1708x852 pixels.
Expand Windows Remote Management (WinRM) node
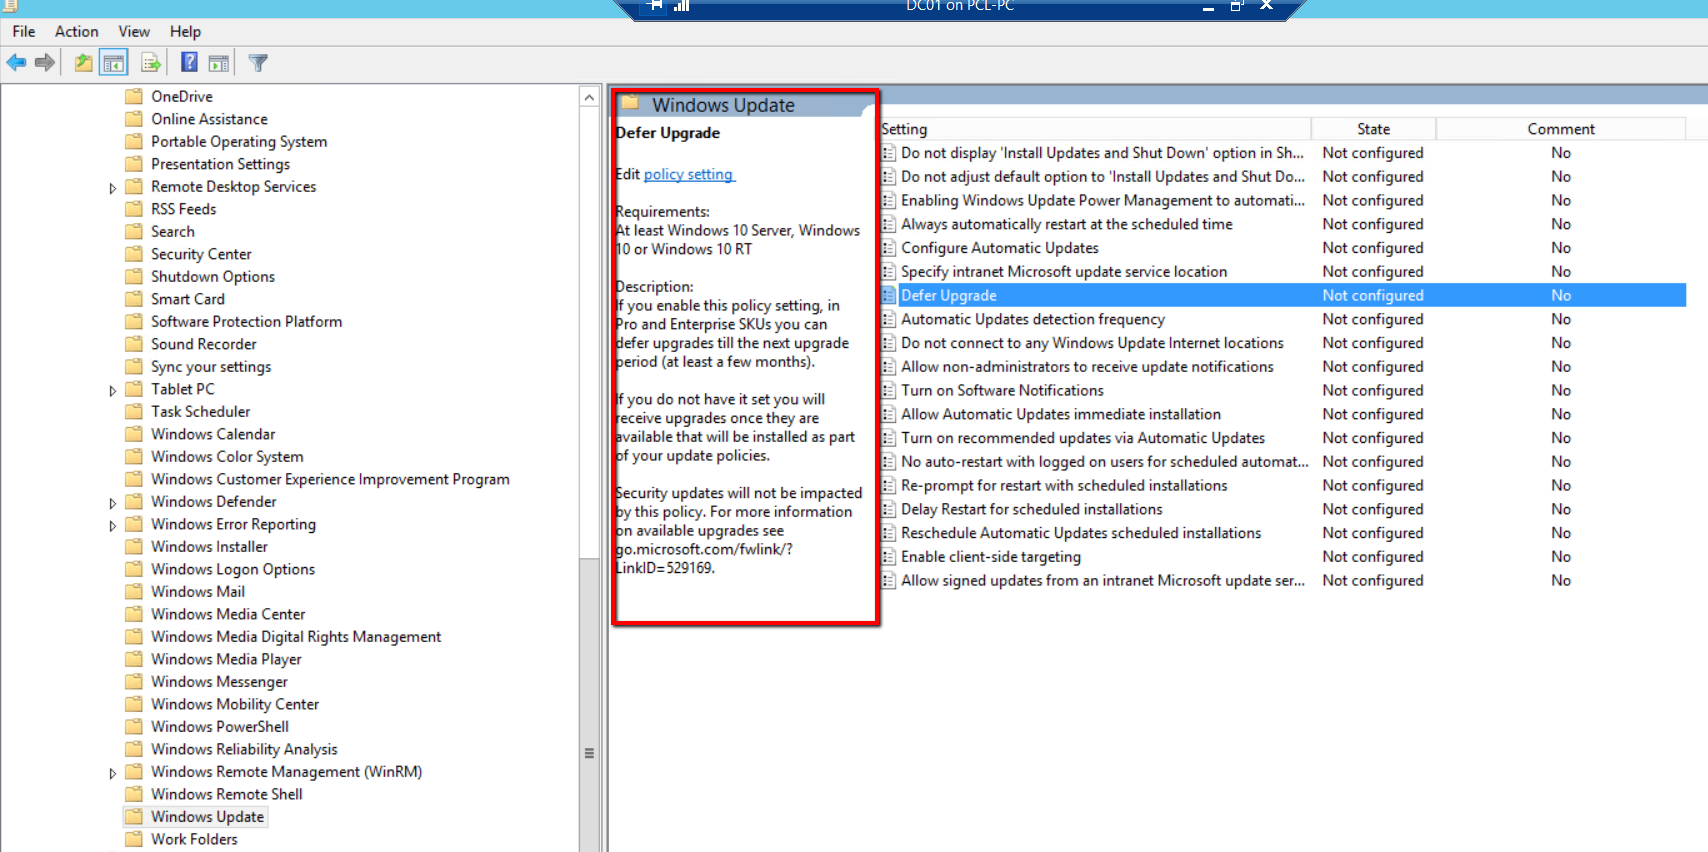[112, 773]
